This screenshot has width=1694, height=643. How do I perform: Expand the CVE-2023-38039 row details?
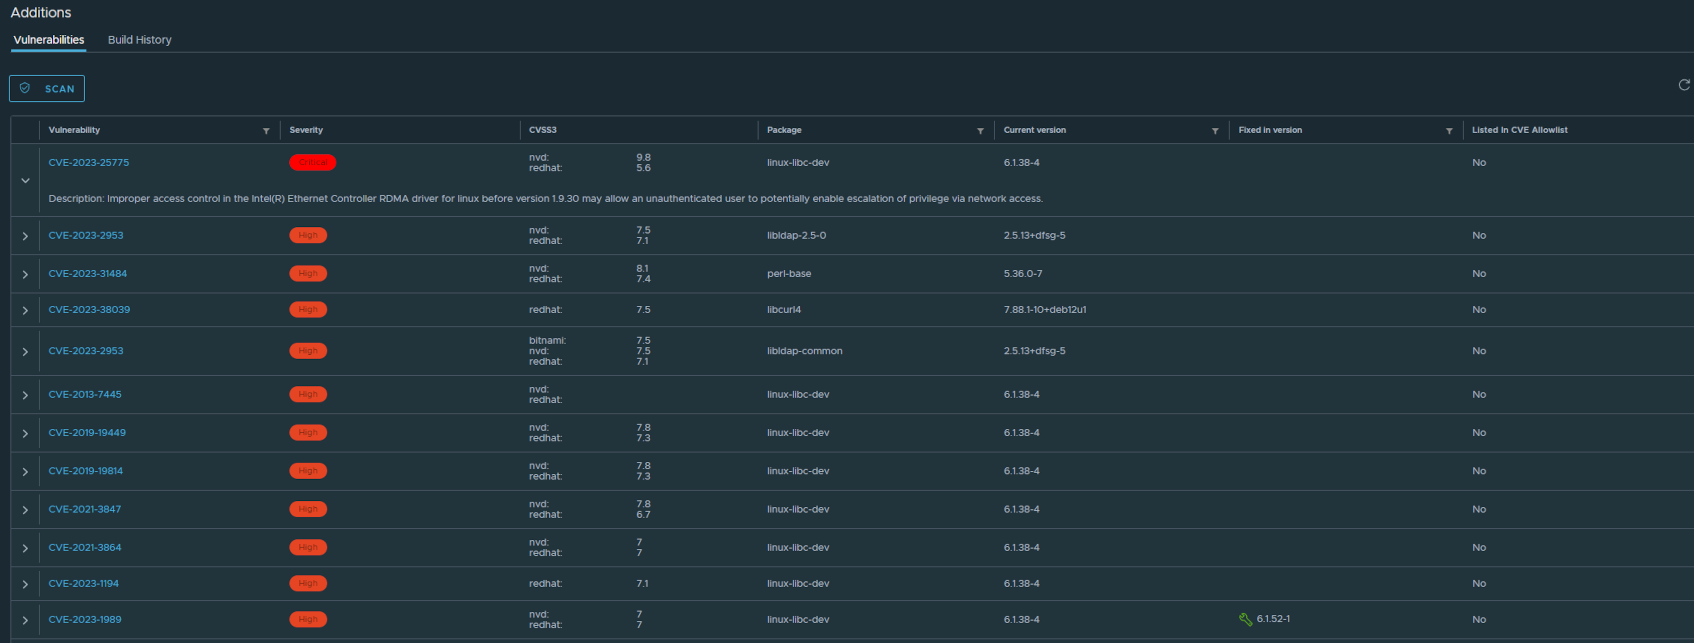coord(25,310)
